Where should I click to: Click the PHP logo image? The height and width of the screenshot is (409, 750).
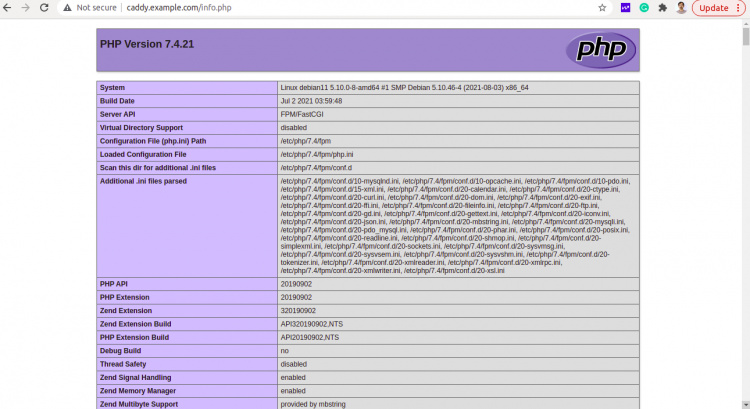(600, 50)
